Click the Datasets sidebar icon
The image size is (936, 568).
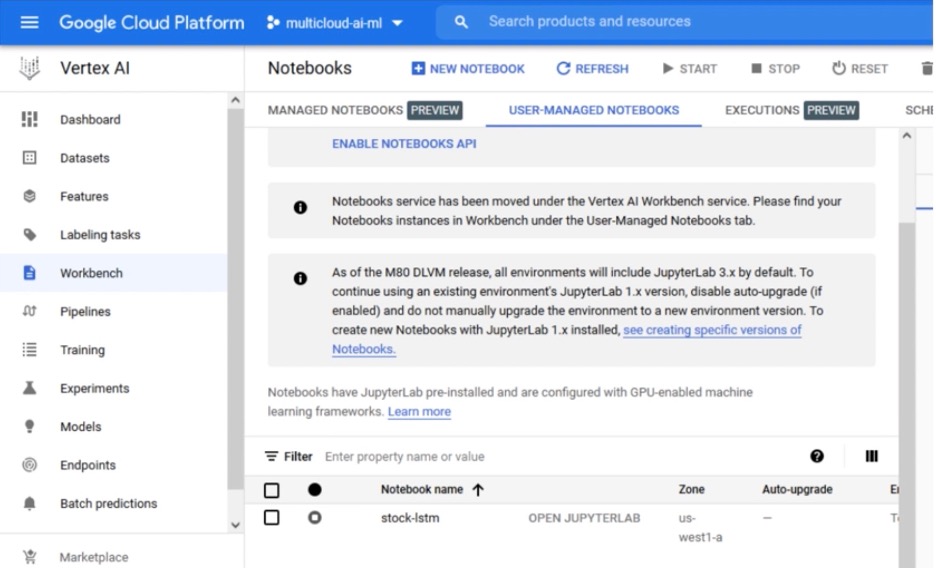click(x=29, y=158)
